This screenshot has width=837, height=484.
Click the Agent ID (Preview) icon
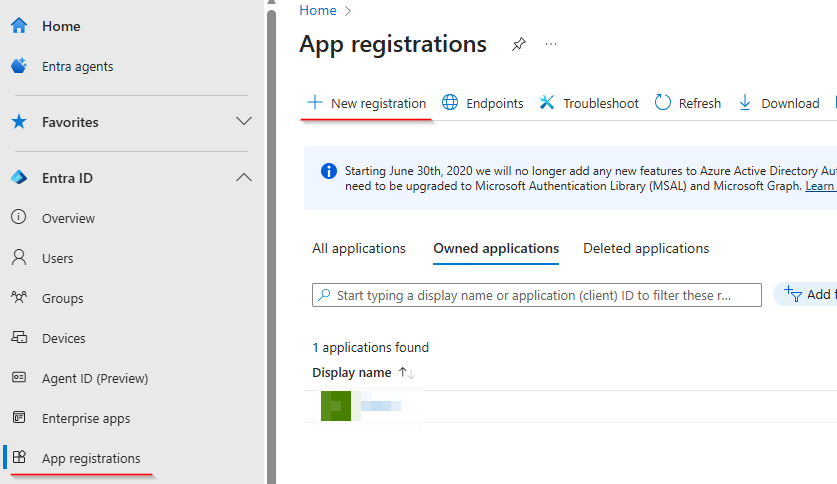pyautogui.click(x=19, y=378)
